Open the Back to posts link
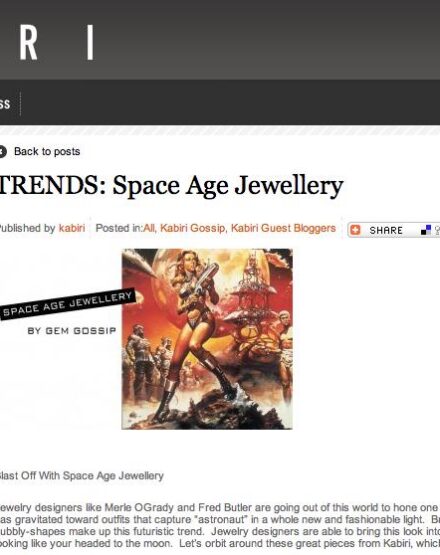The width and height of the screenshot is (440, 555). (47, 151)
